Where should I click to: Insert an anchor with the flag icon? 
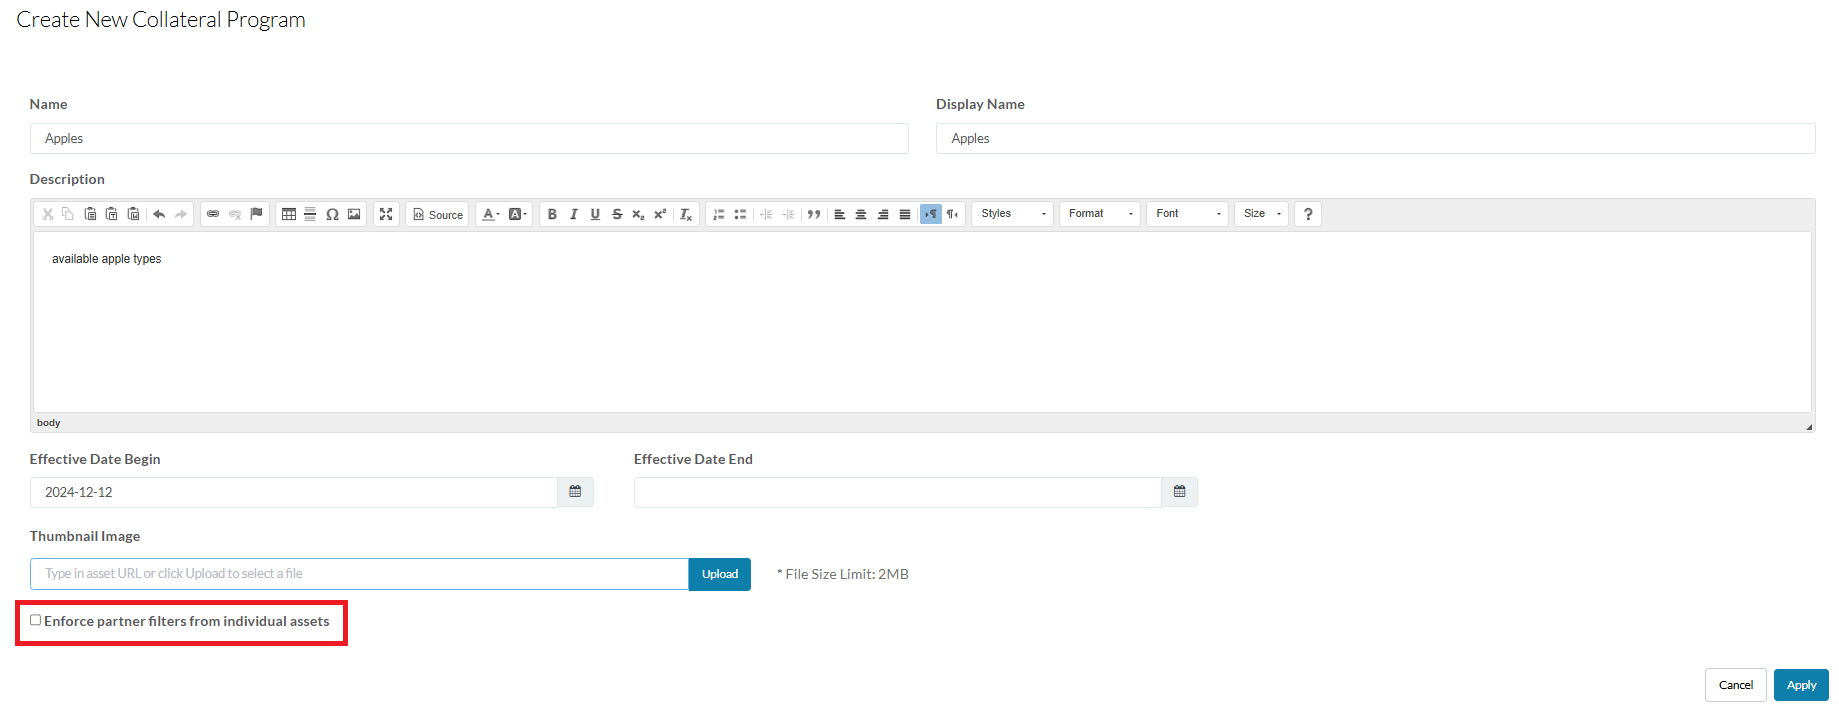point(257,214)
